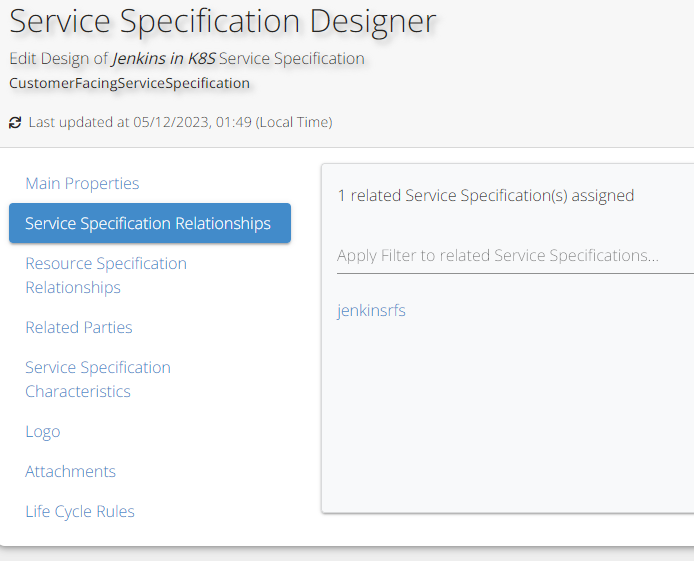Switch to Service Specification Characteristics
Image resolution: width=694 pixels, height=561 pixels.
pyautogui.click(x=98, y=379)
